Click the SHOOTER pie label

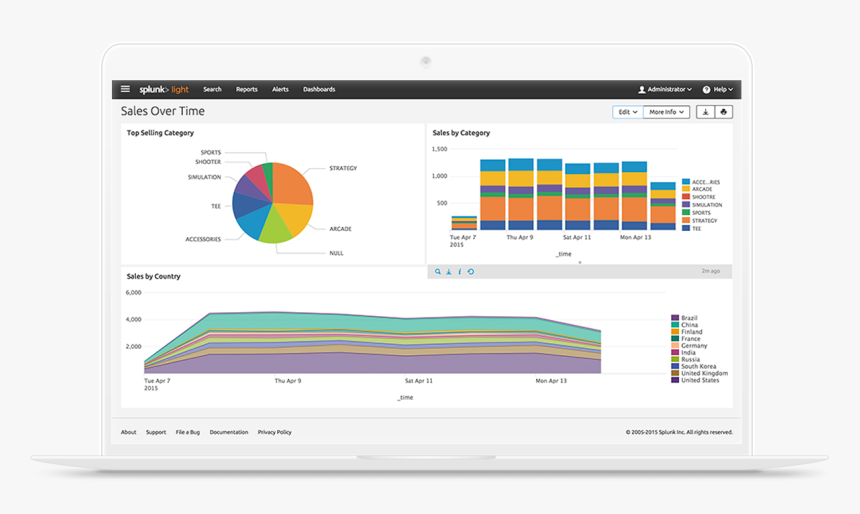(x=208, y=162)
